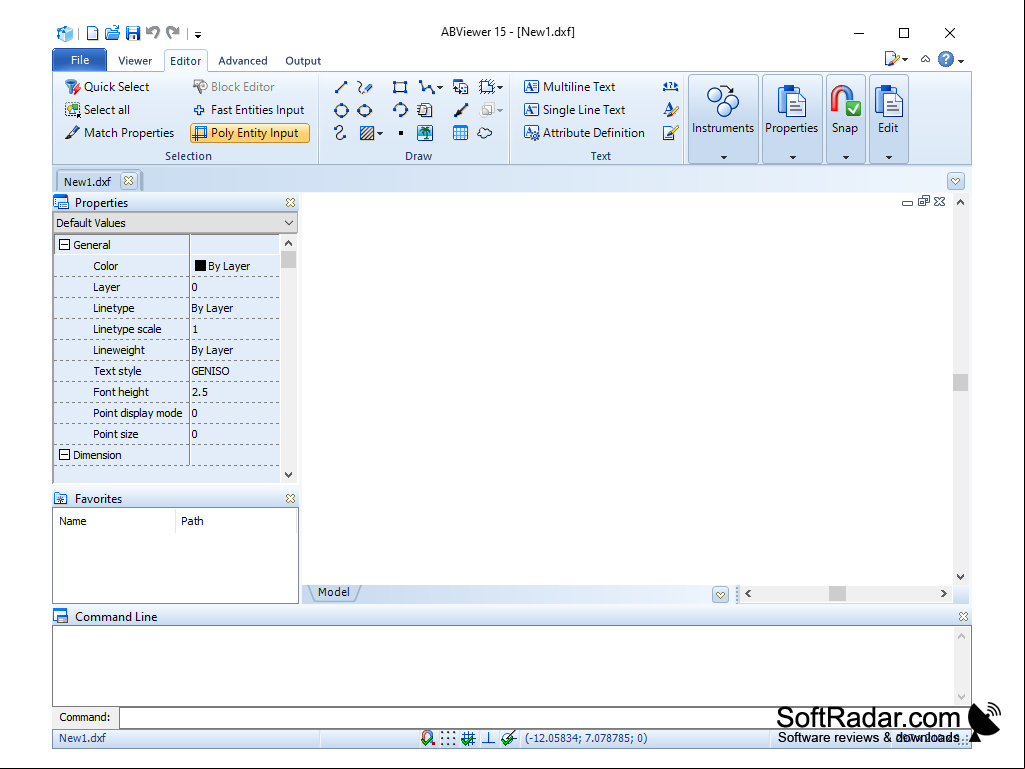Toggle Fast Entities Input
This screenshot has height=769, width=1025.
pyautogui.click(x=249, y=110)
